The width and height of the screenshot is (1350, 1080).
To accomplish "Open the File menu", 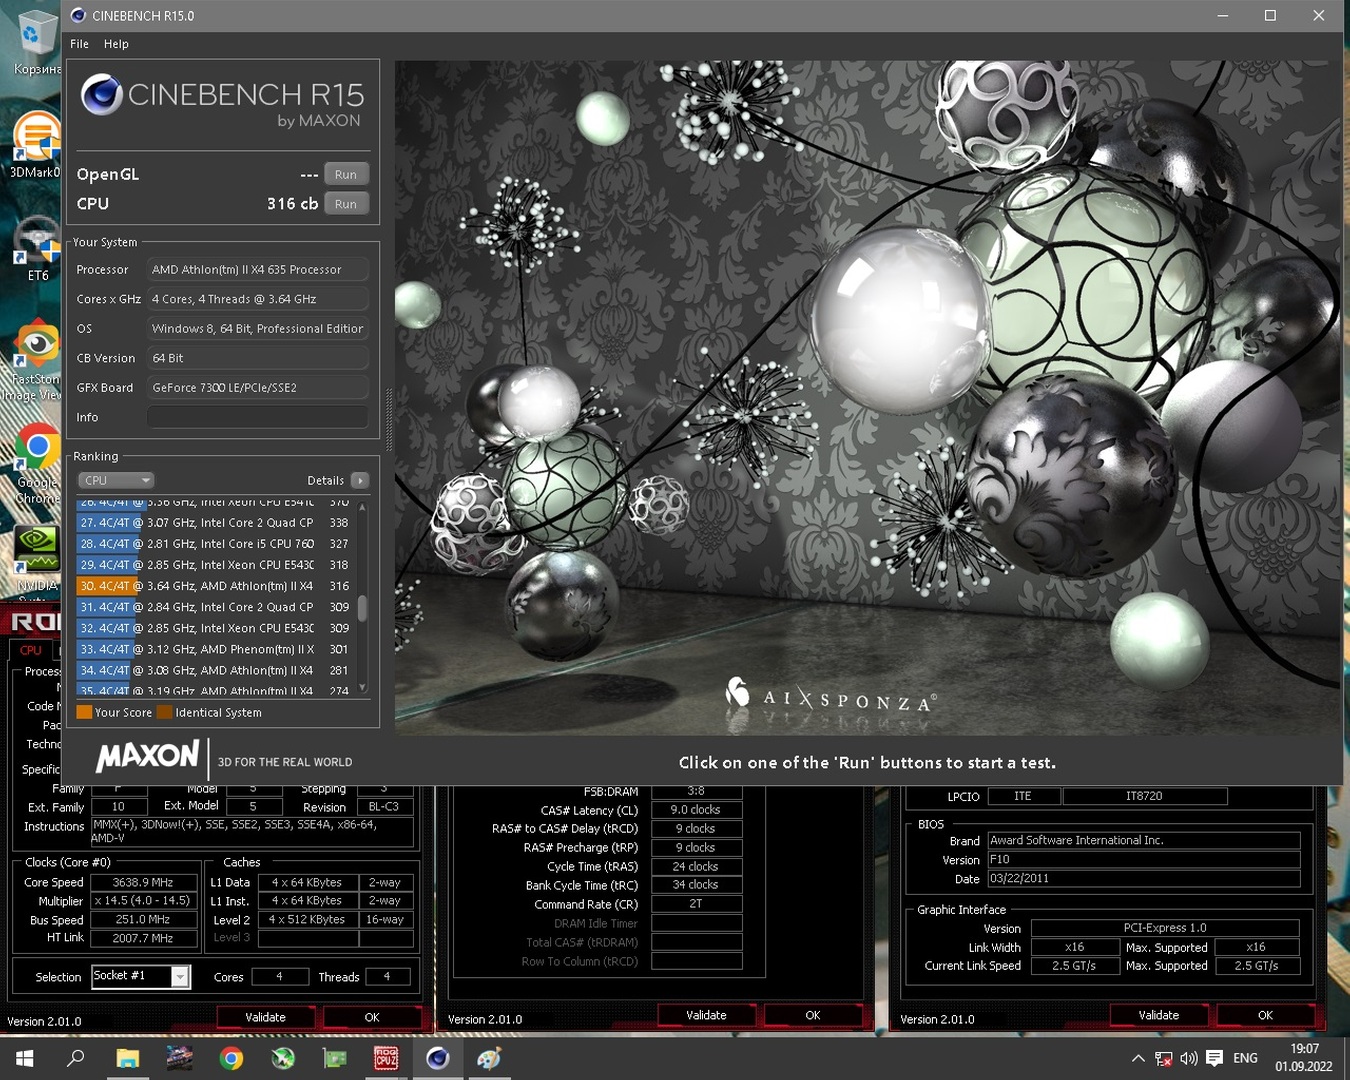I will [x=80, y=44].
